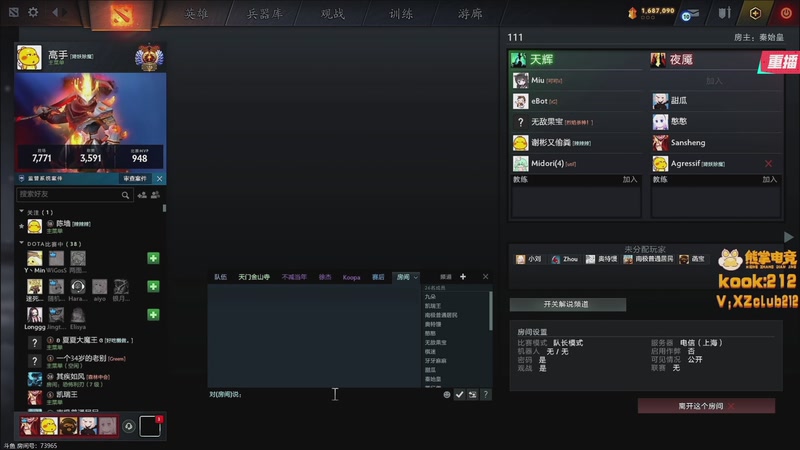Invite Y、Min party with green plus

[153, 258]
